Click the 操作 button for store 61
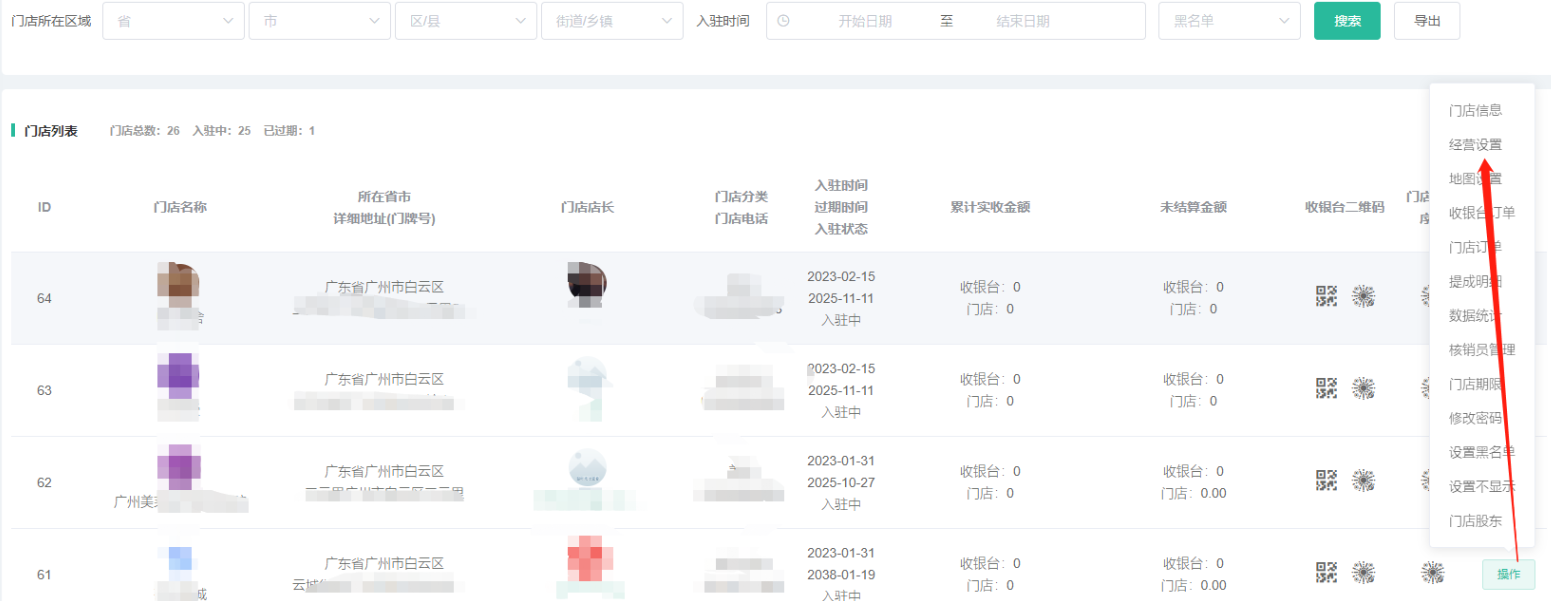The width and height of the screenshot is (1551, 601). pyautogui.click(x=1507, y=574)
